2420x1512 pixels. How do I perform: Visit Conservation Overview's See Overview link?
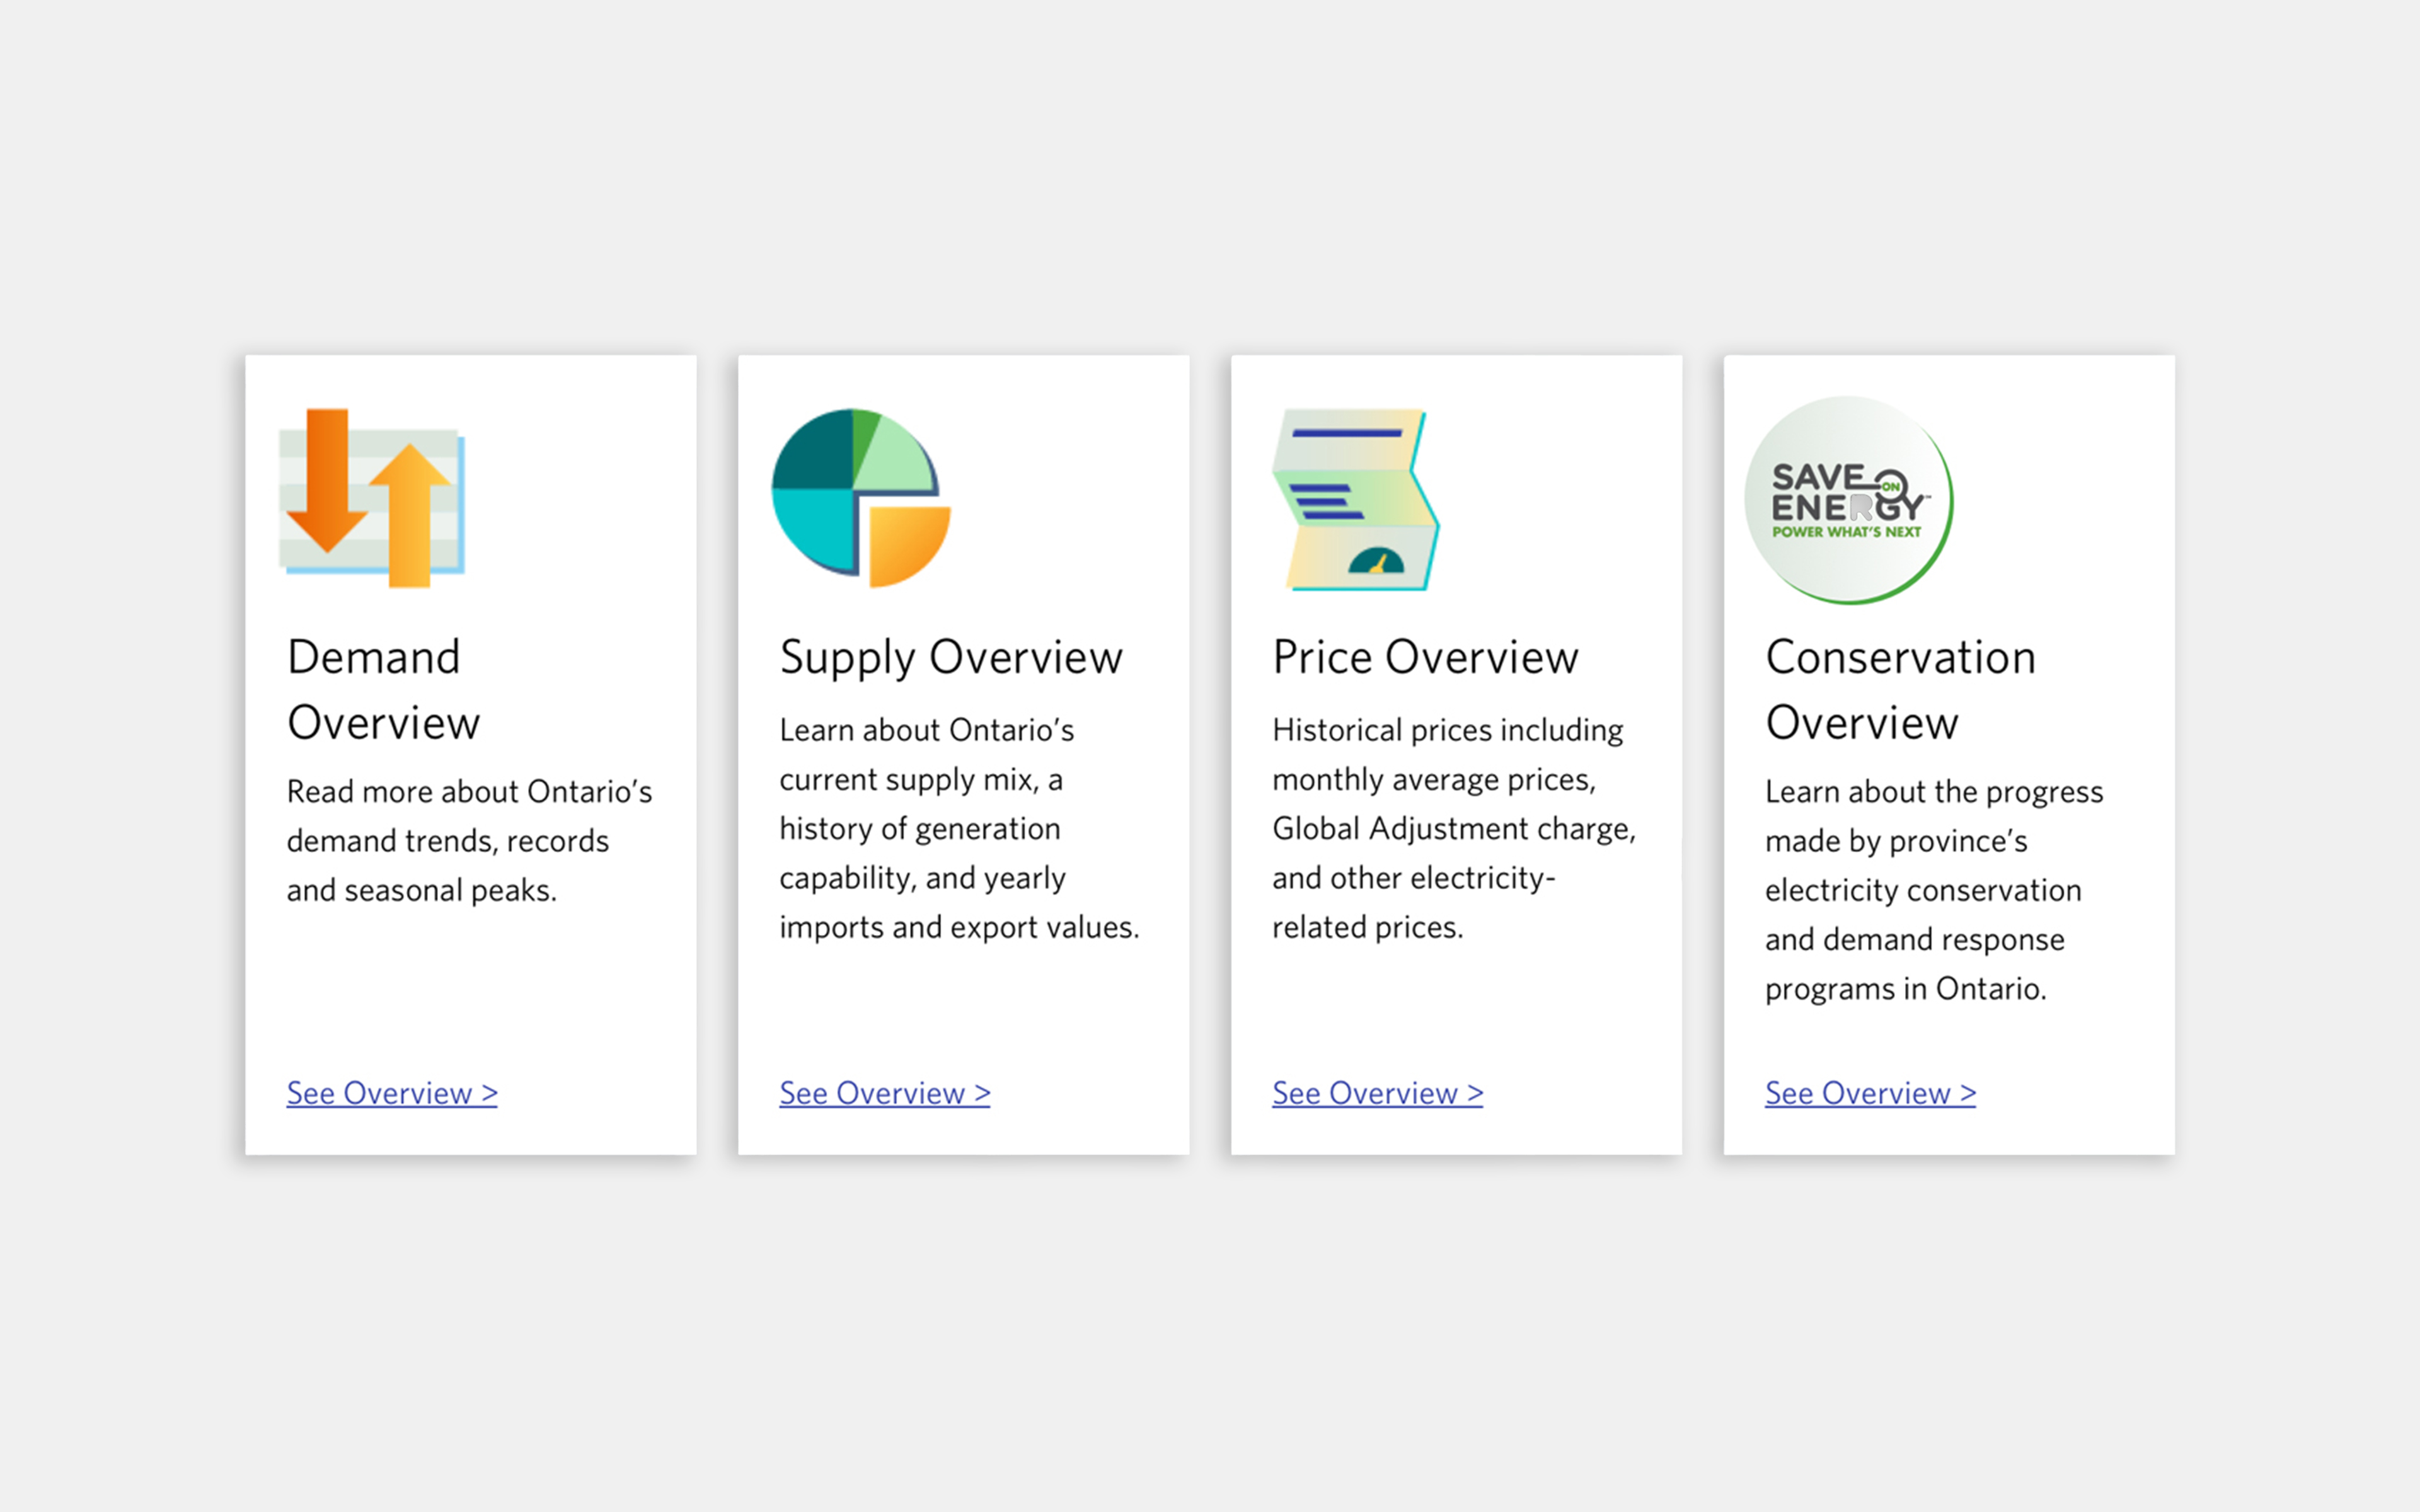tap(1870, 1093)
